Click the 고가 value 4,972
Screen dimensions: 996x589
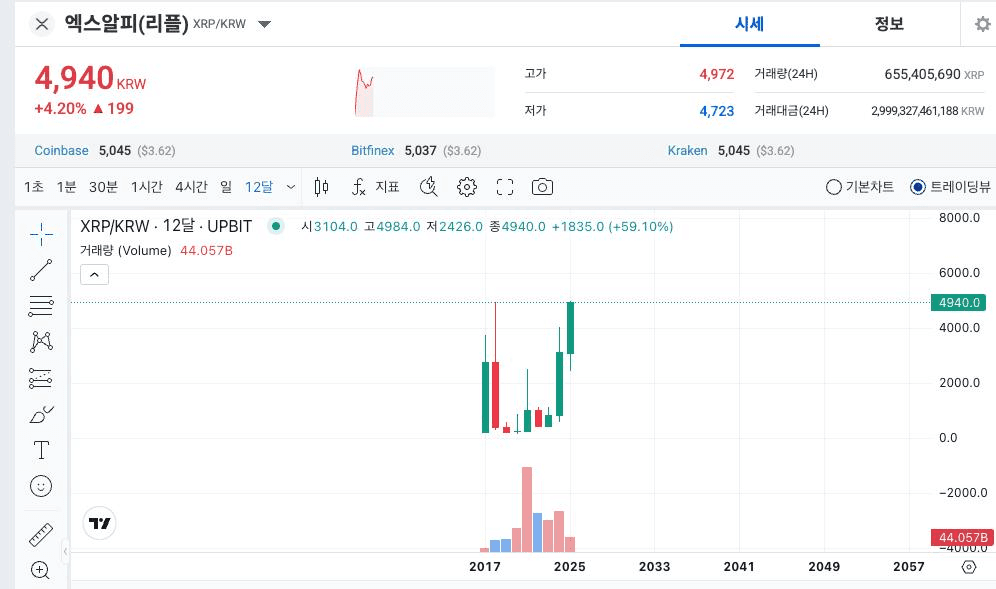coord(717,74)
